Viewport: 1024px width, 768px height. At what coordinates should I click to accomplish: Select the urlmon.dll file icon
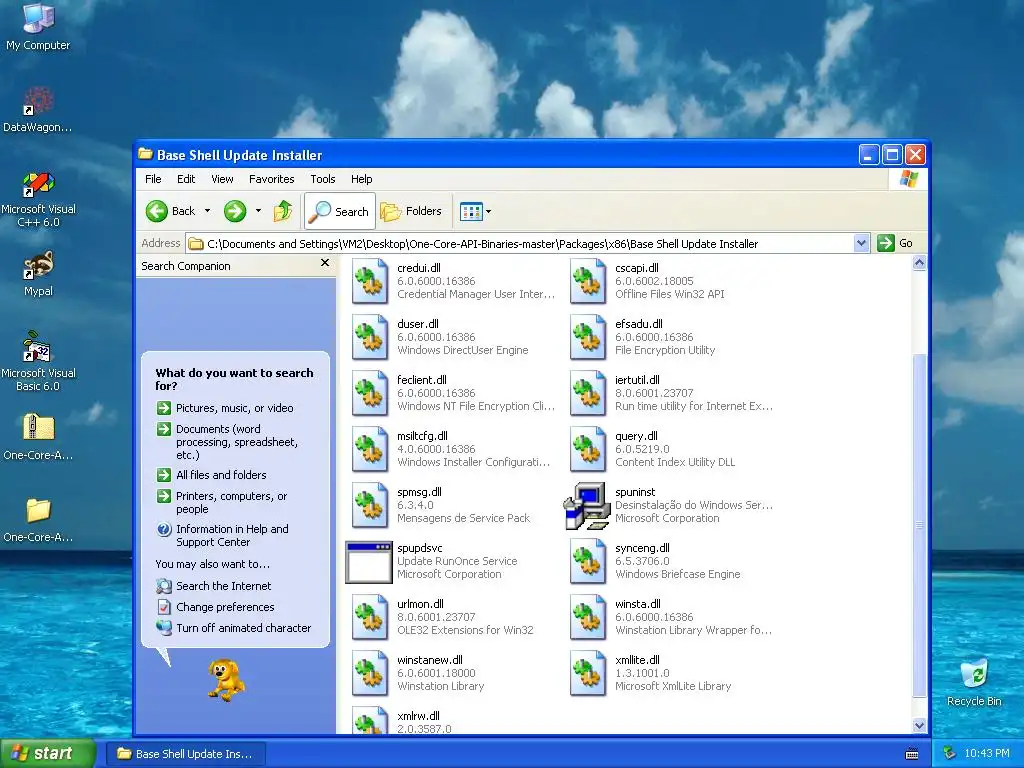(370, 618)
